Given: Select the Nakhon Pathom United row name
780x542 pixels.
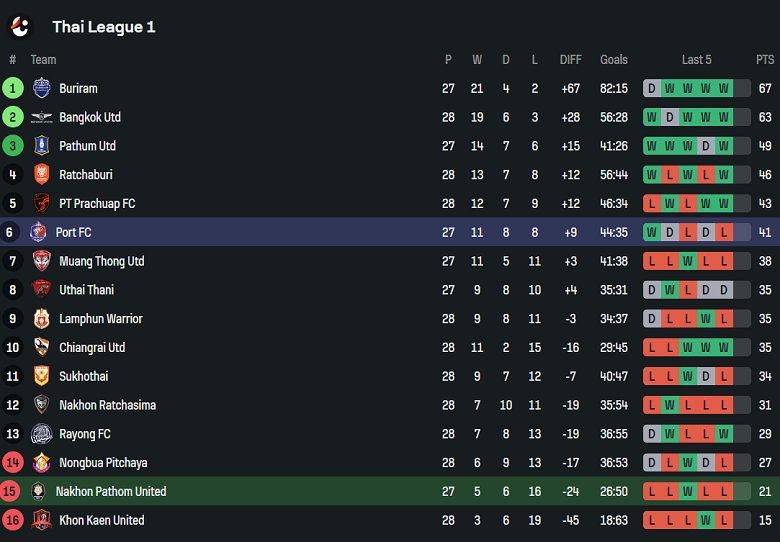Looking at the screenshot, I should [x=111, y=491].
